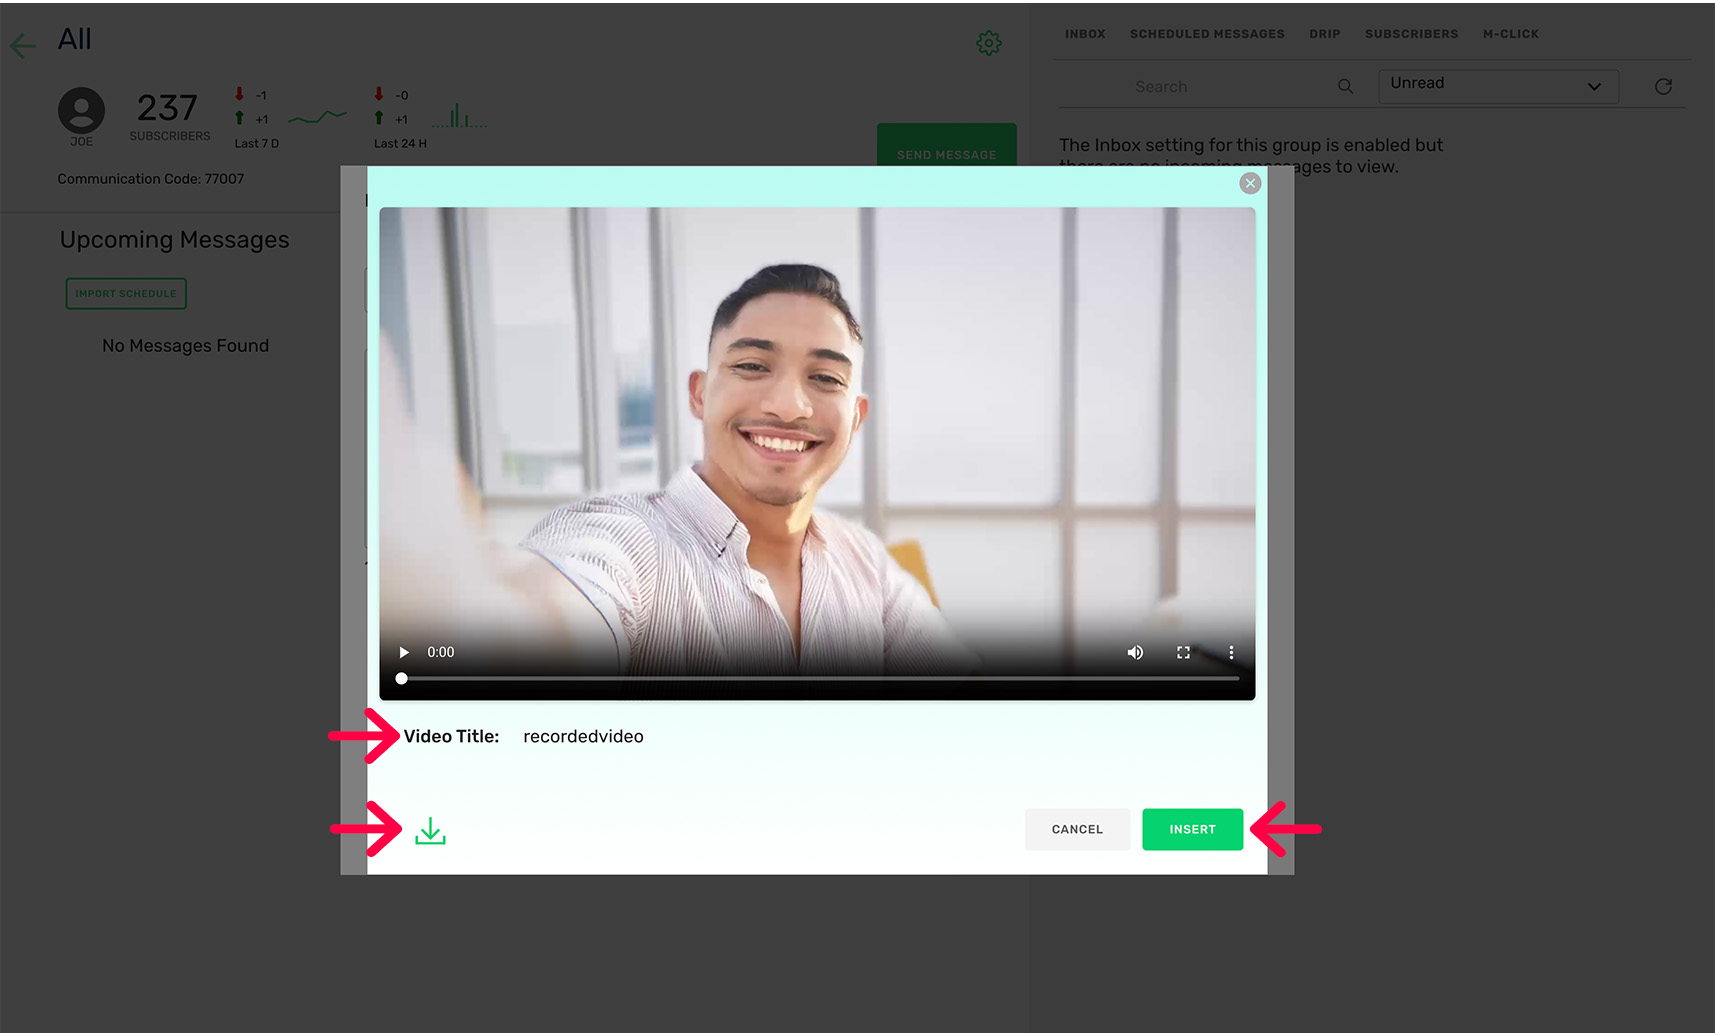
Task: Close the video preview modal
Action: 1250,183
